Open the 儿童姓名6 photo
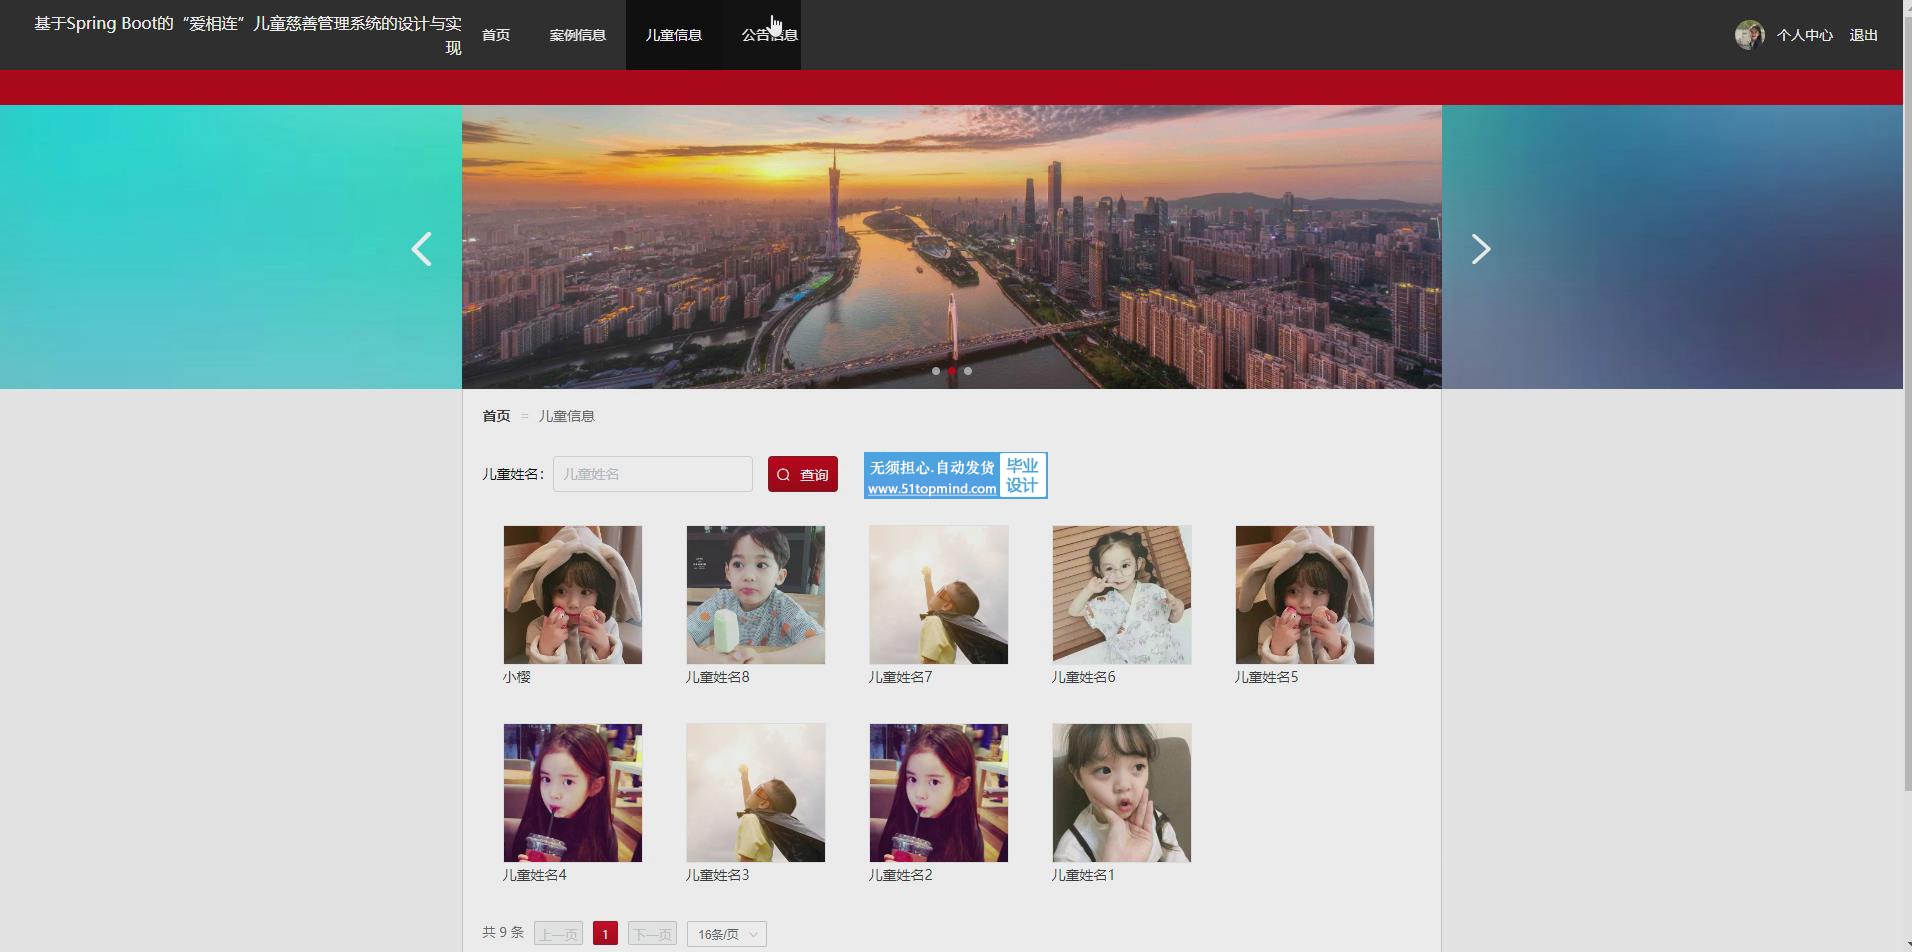The width and height of the screenshot is (1912, 952). click(1122, 595)
